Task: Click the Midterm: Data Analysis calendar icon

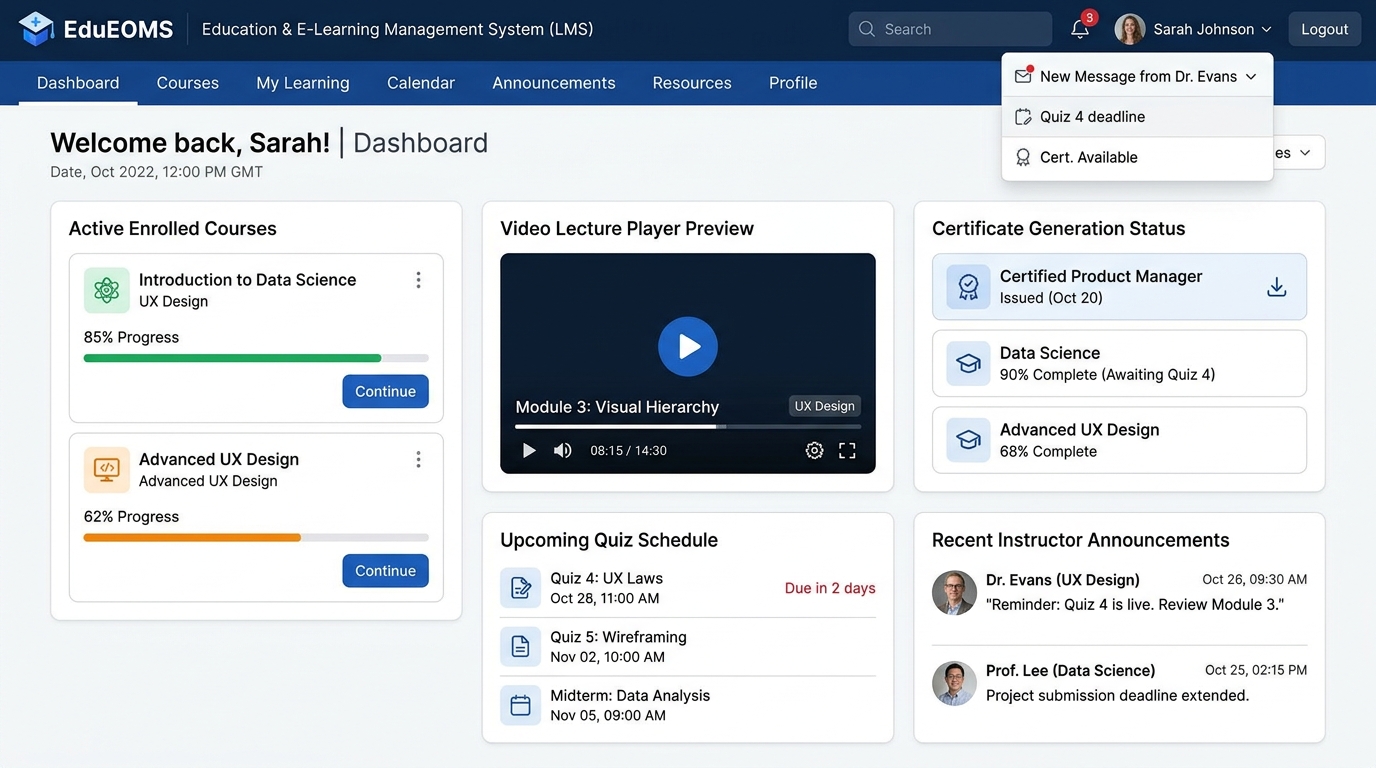Action: (x=520, y=705)
